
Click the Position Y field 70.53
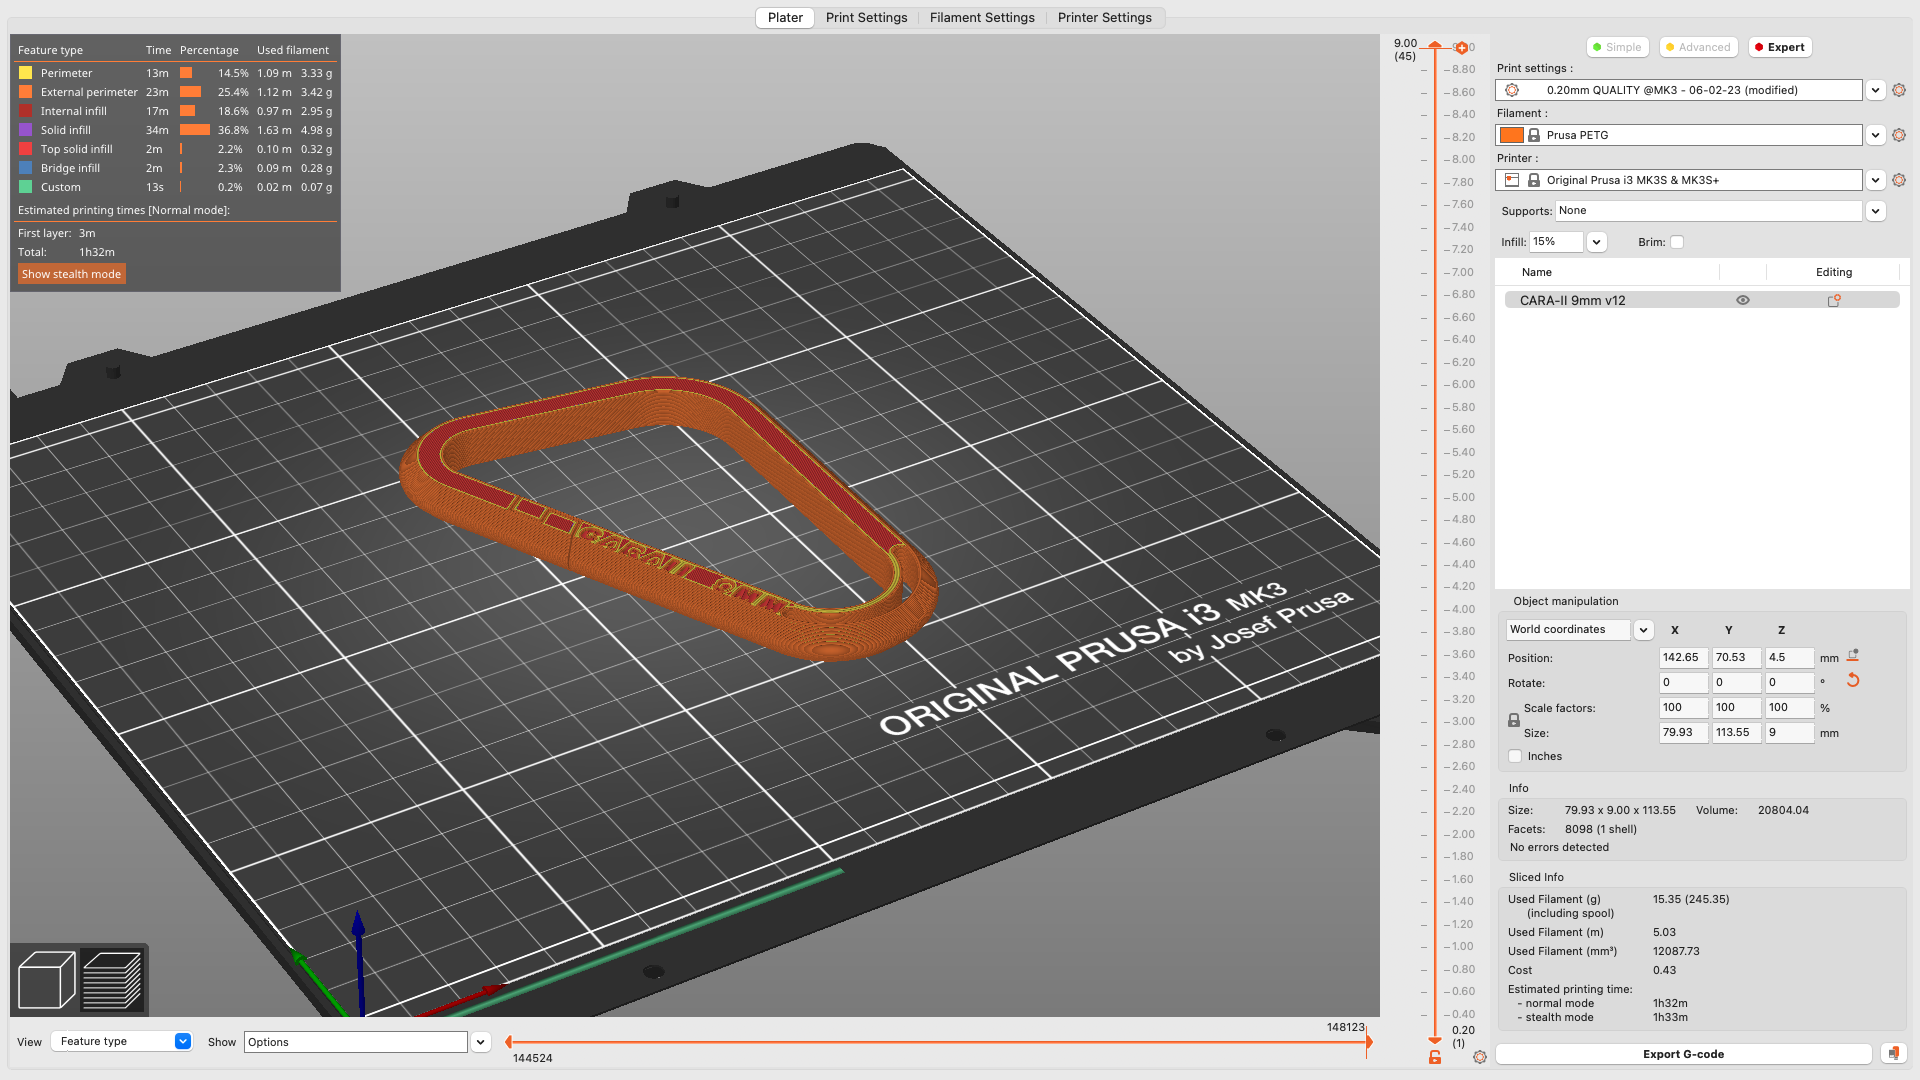tap(1737, 658)
